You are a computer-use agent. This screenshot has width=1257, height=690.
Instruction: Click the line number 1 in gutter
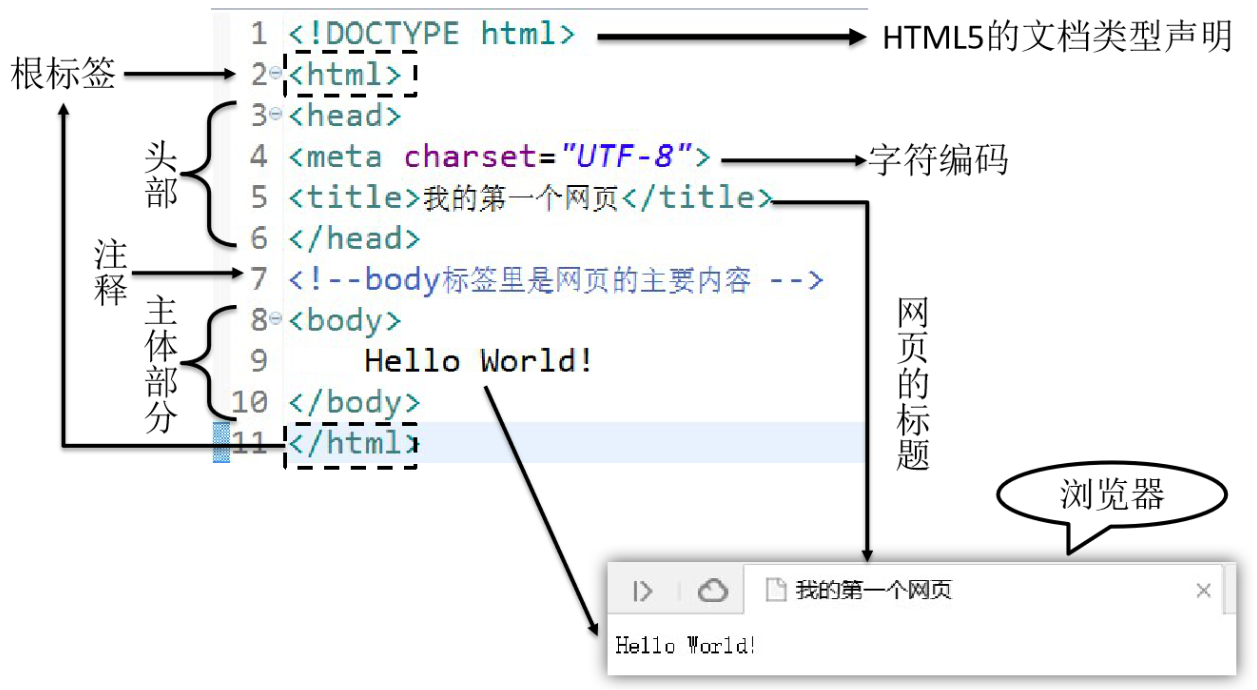[259, 34]
